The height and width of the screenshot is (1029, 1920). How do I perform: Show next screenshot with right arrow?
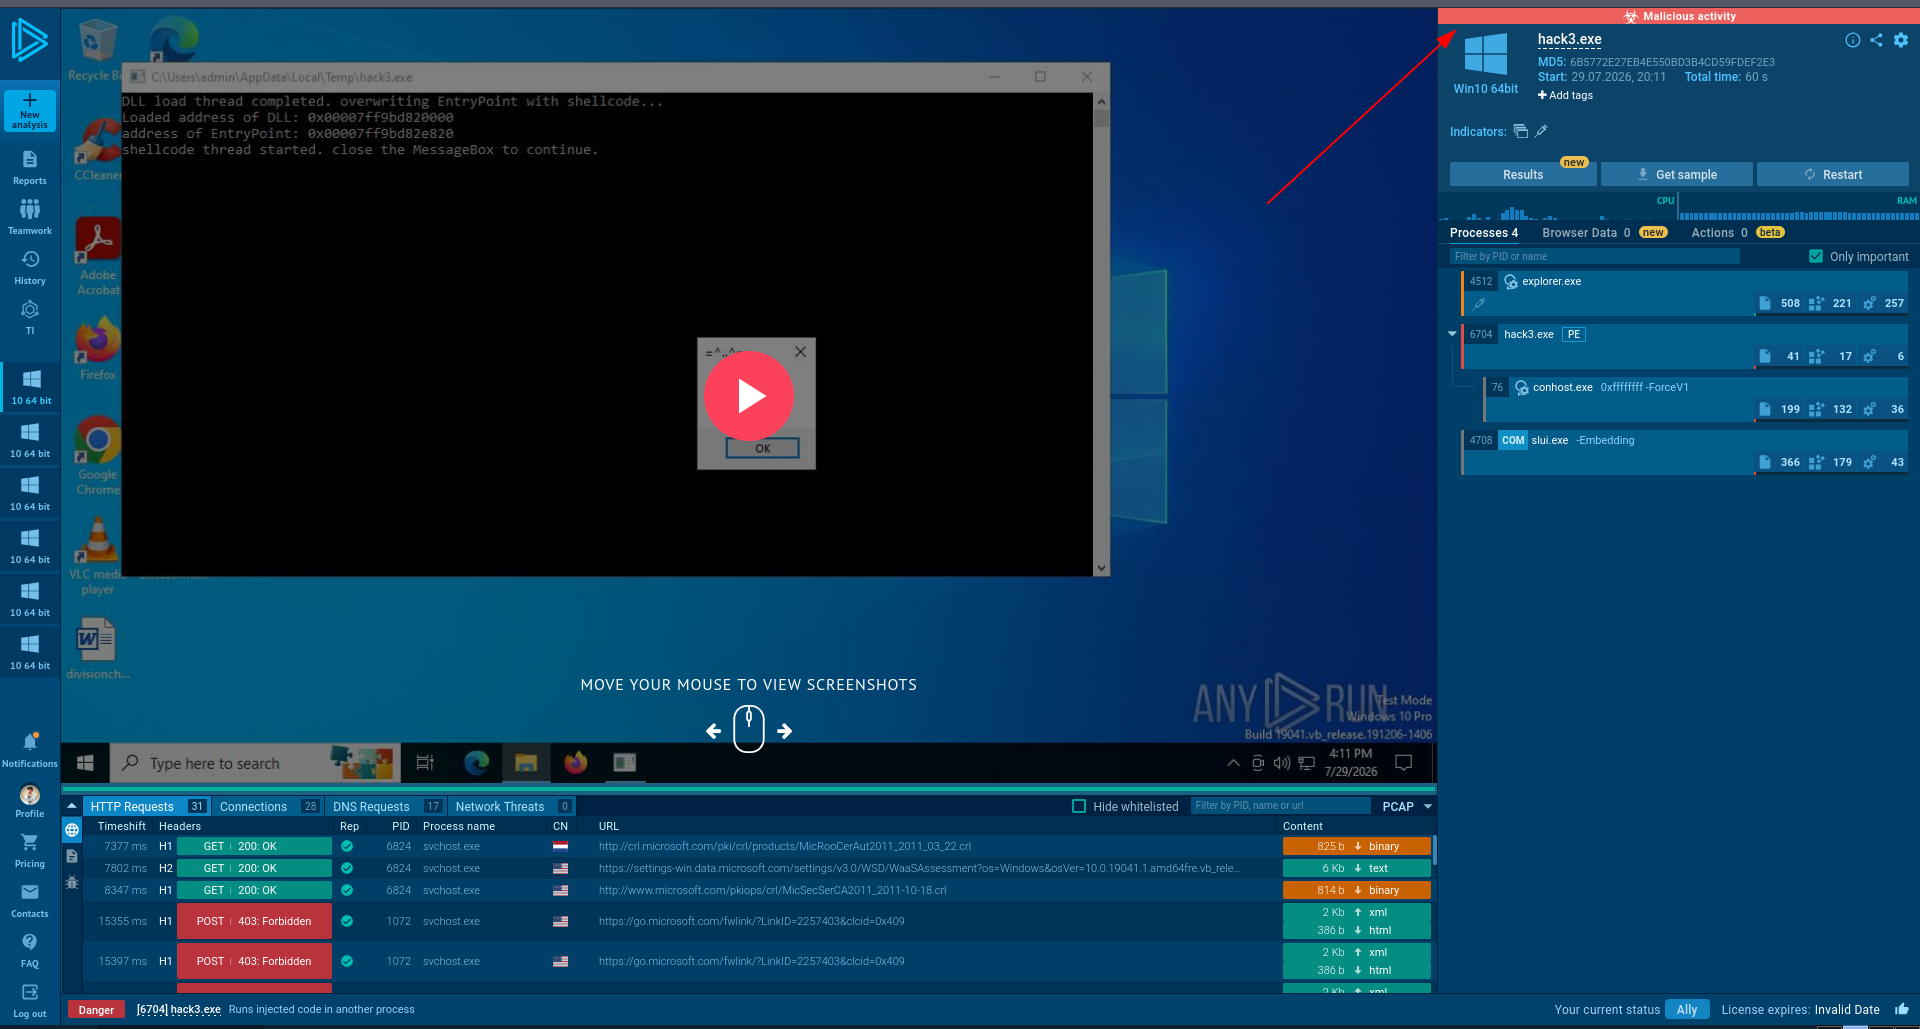[x=785, y=731]
